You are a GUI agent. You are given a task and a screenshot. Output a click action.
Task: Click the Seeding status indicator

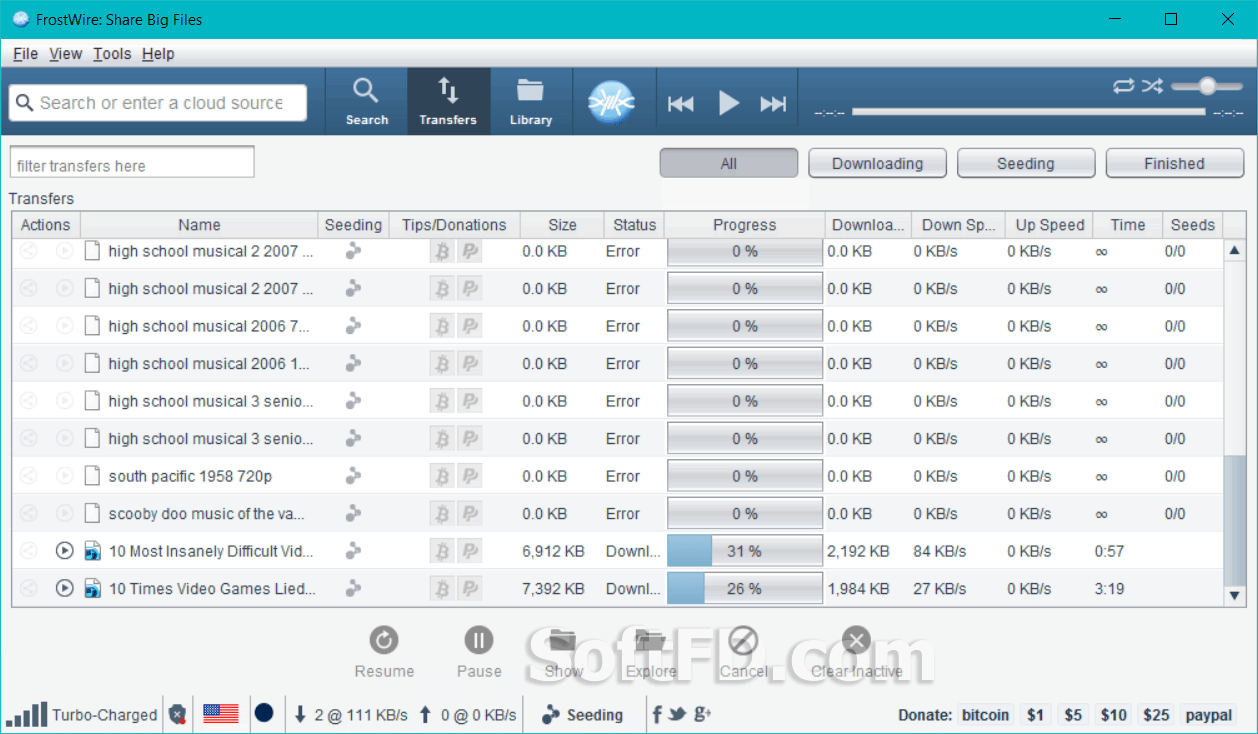pos(582,714)
